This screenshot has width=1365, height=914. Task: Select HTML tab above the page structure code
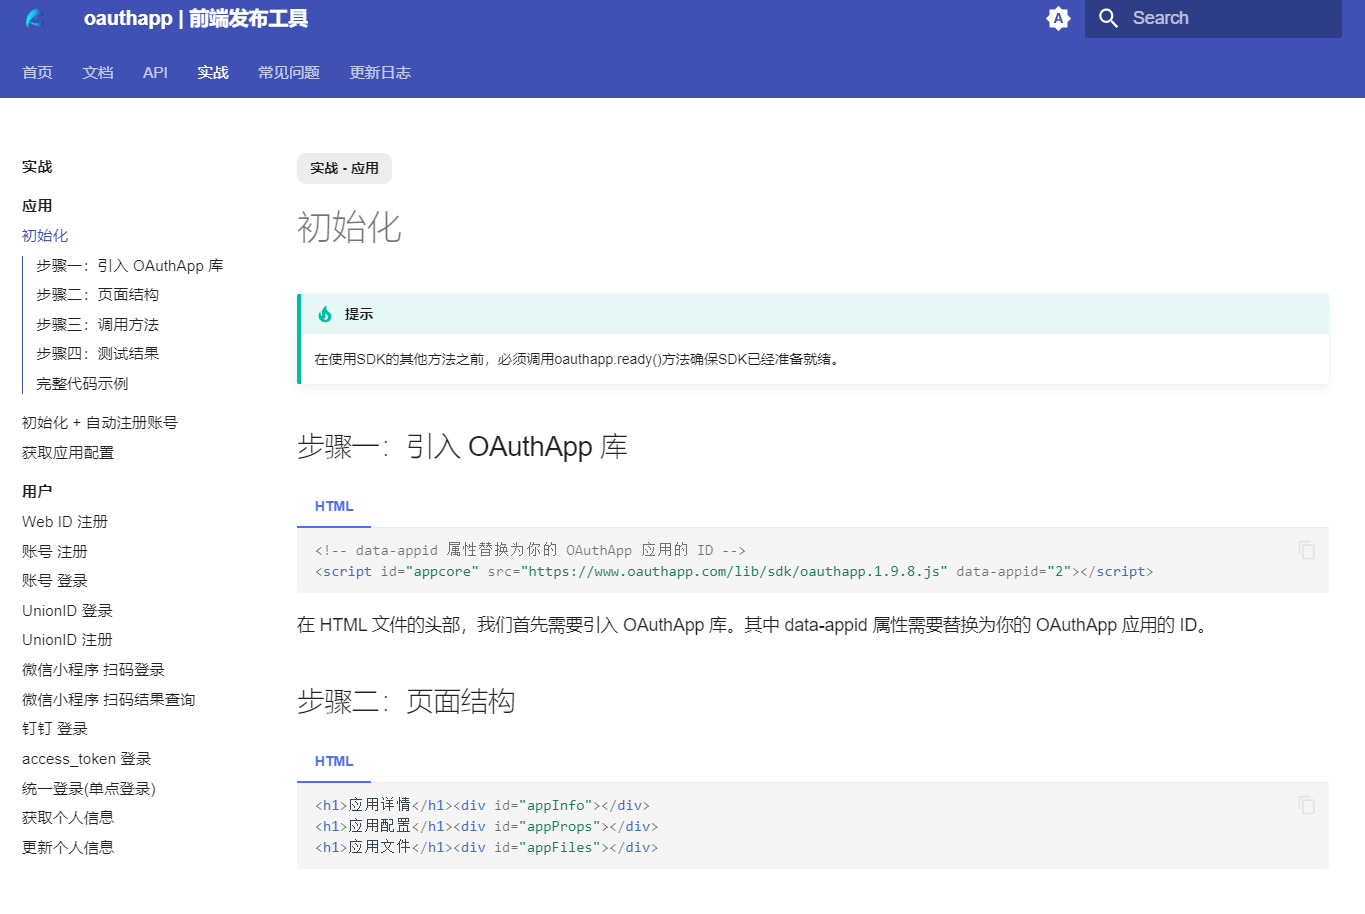click(x=334, y=762)
